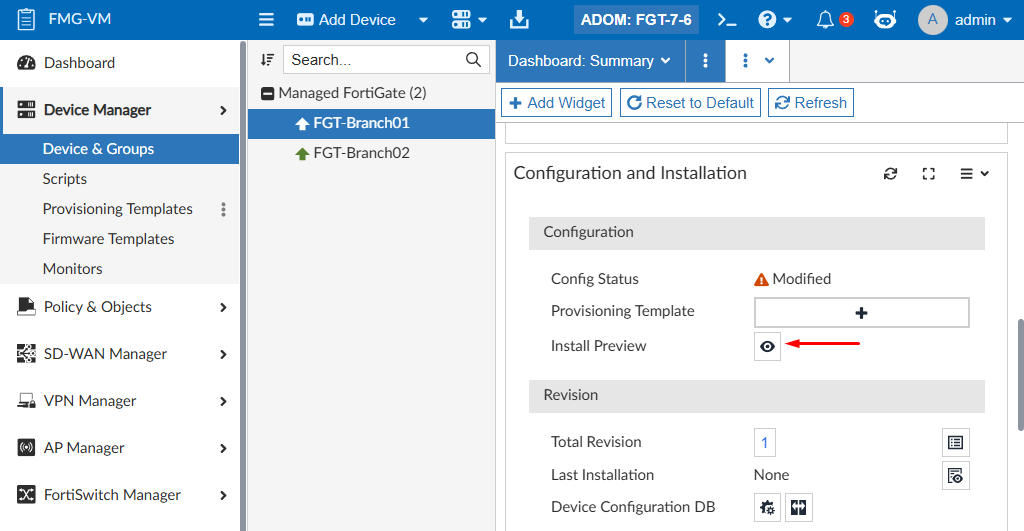The image size is (1024, 531).
Task: Click the Modified config status text
Action: 801,279
